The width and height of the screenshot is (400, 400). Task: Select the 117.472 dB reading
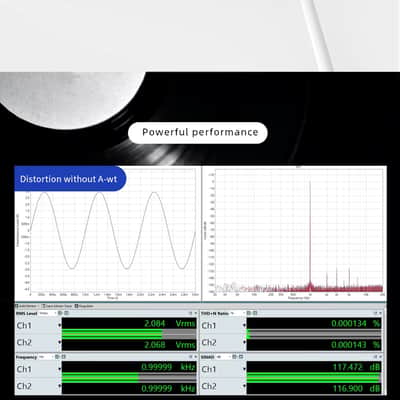[356, 367]
